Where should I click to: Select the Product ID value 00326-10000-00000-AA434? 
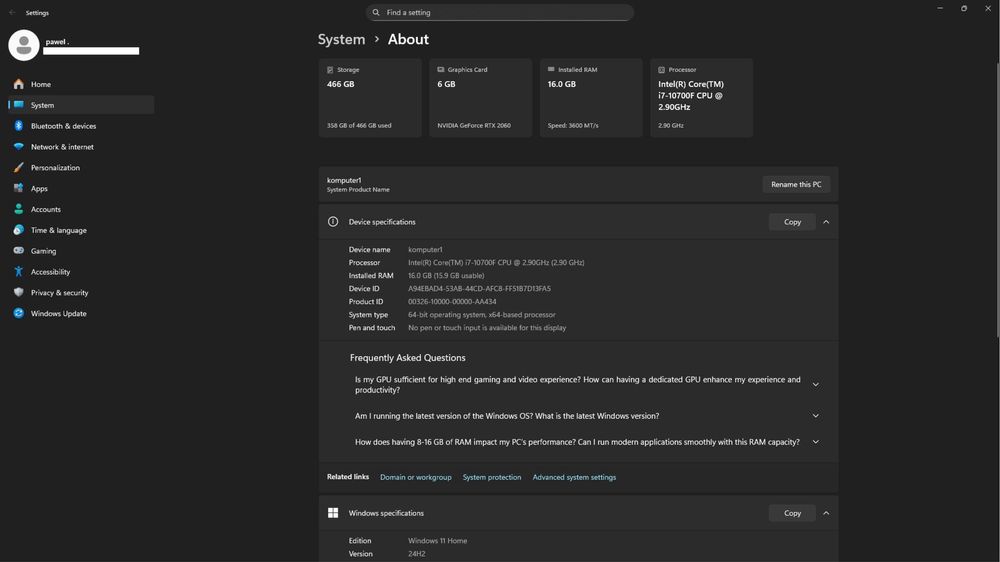coord(452,302)
